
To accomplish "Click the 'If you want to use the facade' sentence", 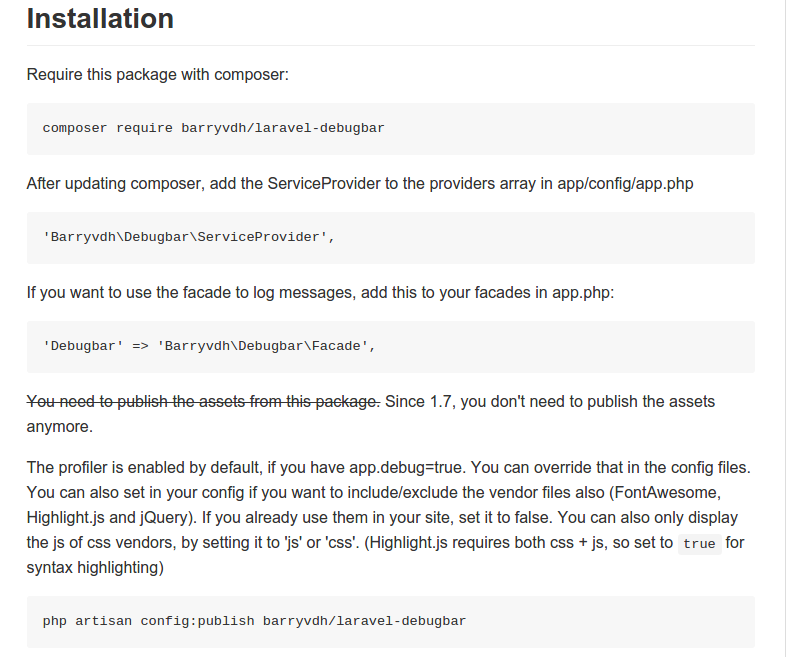I will (x=320, y=293).
